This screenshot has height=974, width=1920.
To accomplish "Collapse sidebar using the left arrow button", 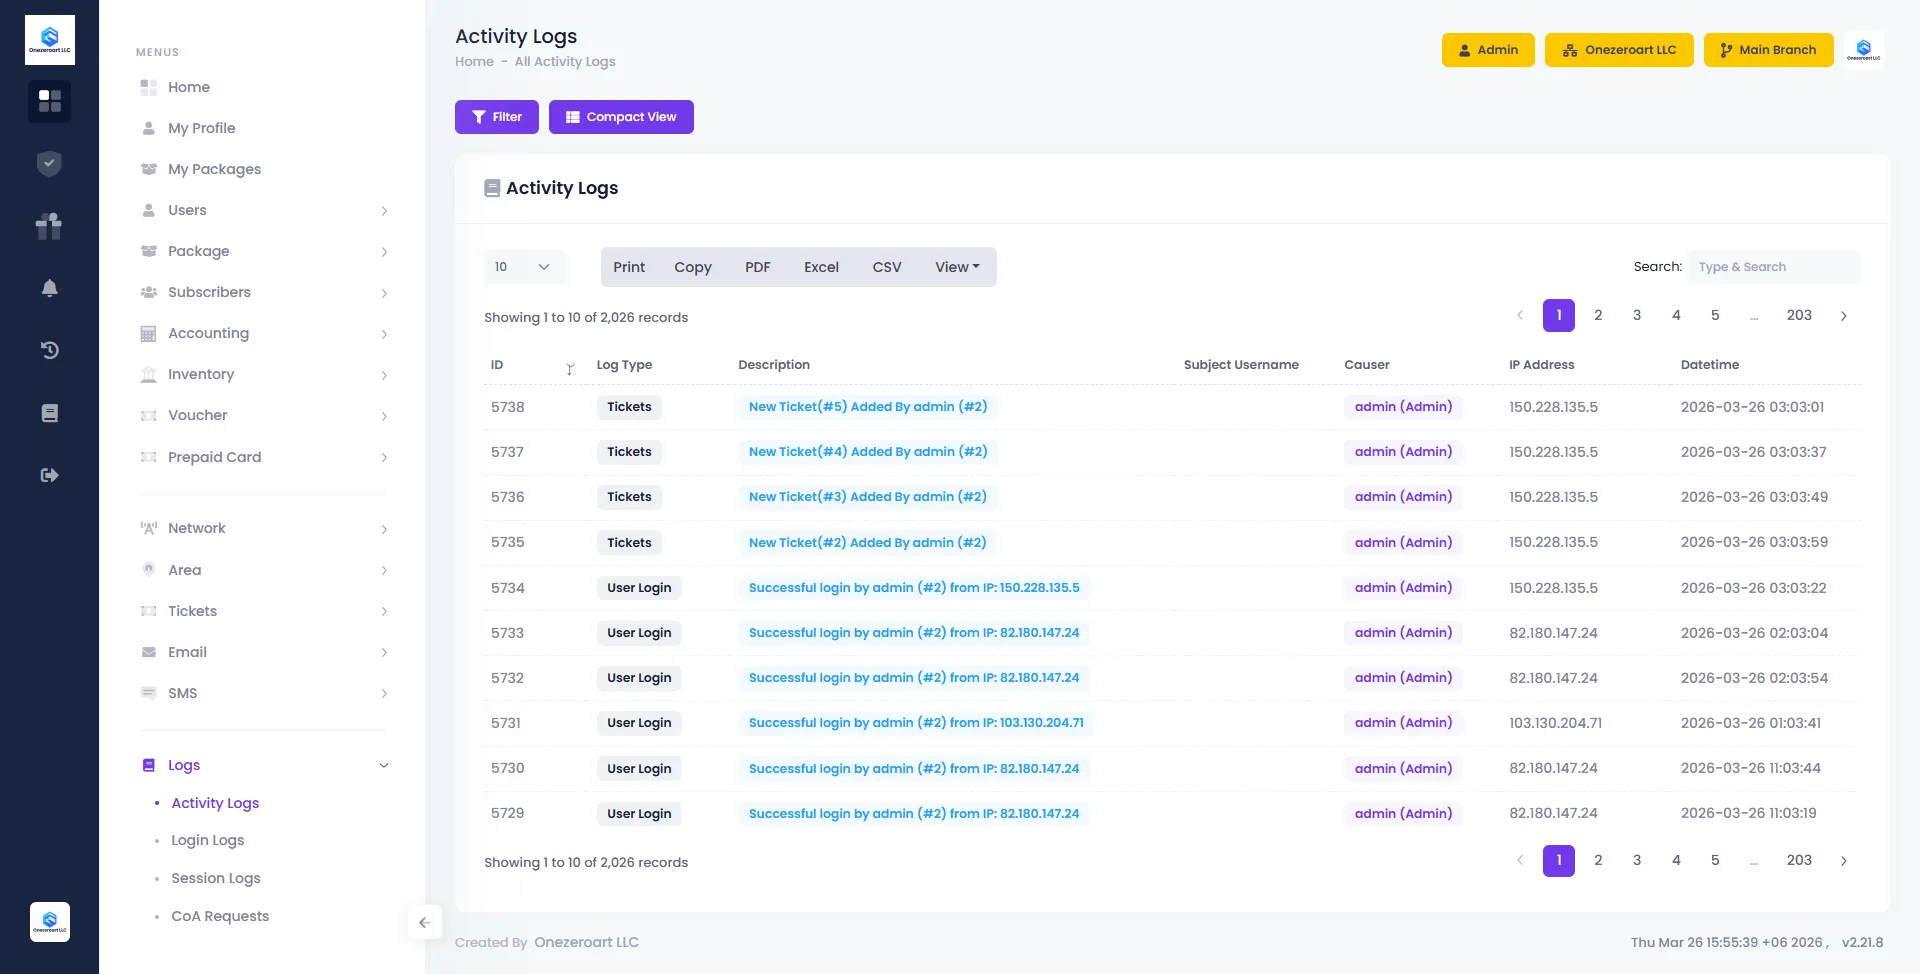I will tap(424, 922).
